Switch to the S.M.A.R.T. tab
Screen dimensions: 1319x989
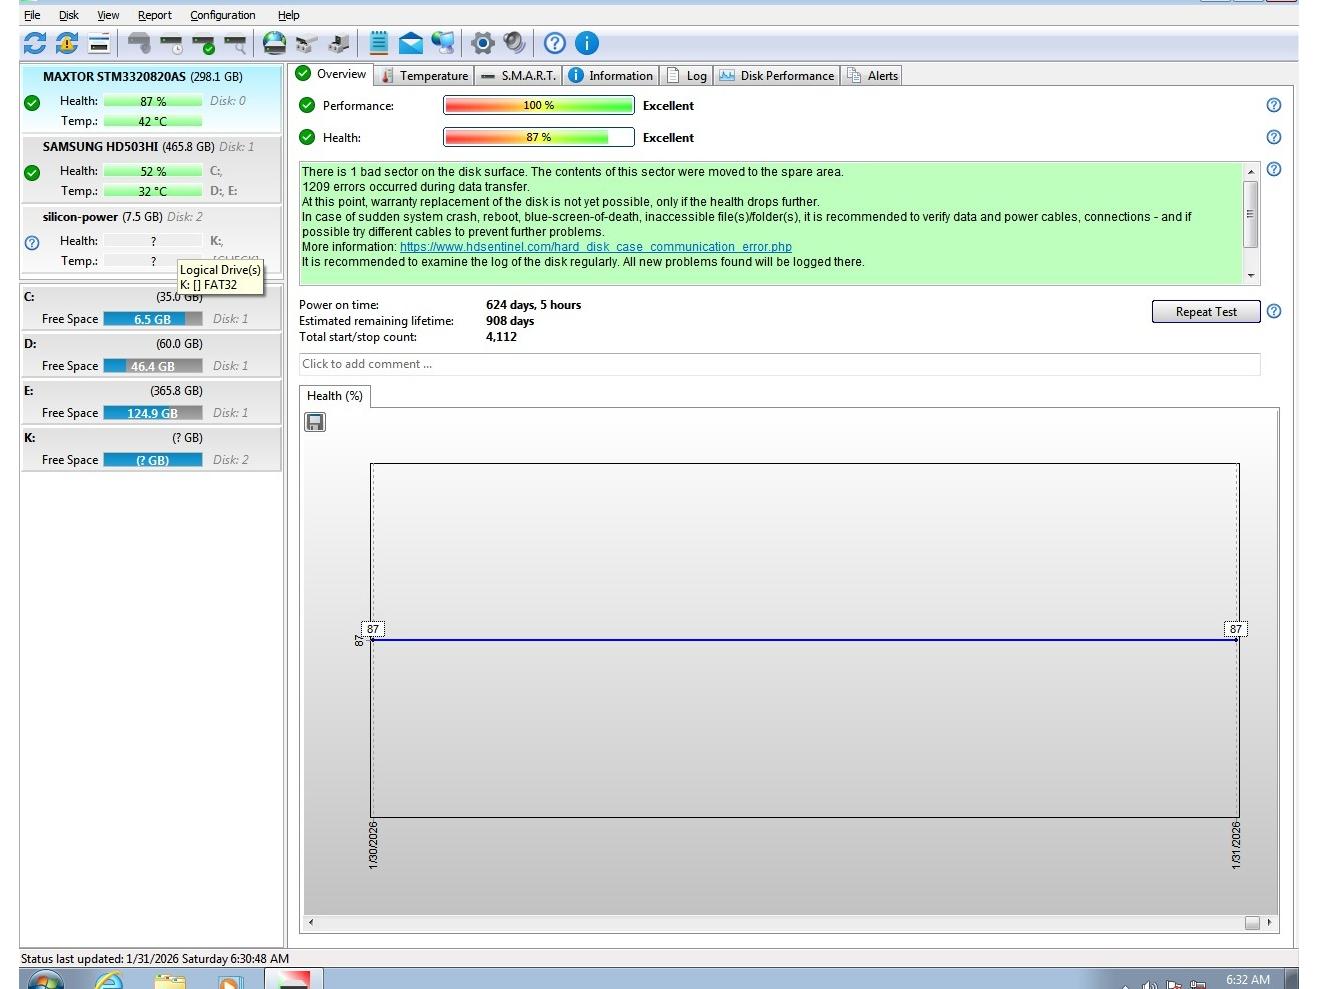click(x=518, y=76)
